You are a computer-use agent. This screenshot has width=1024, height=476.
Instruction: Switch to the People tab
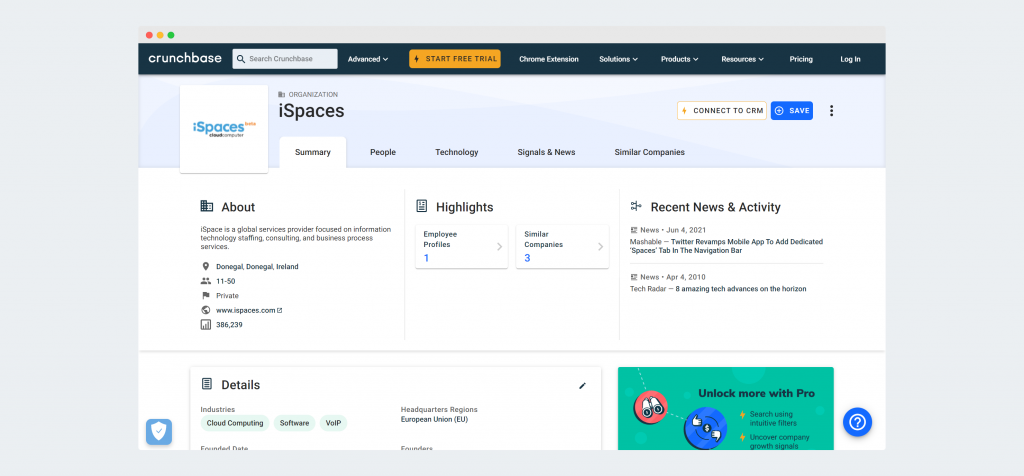tap(383, 152)
